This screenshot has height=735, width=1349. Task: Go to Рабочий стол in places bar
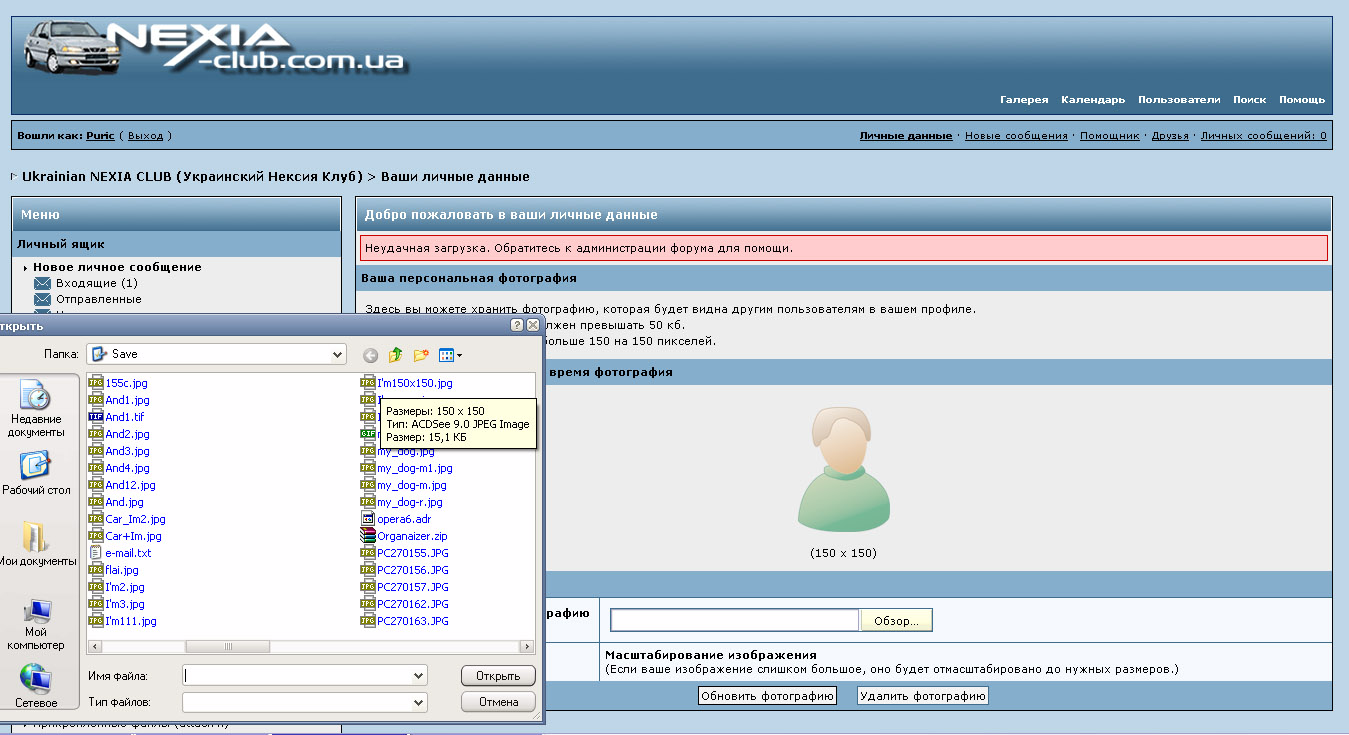click(36, 474)
